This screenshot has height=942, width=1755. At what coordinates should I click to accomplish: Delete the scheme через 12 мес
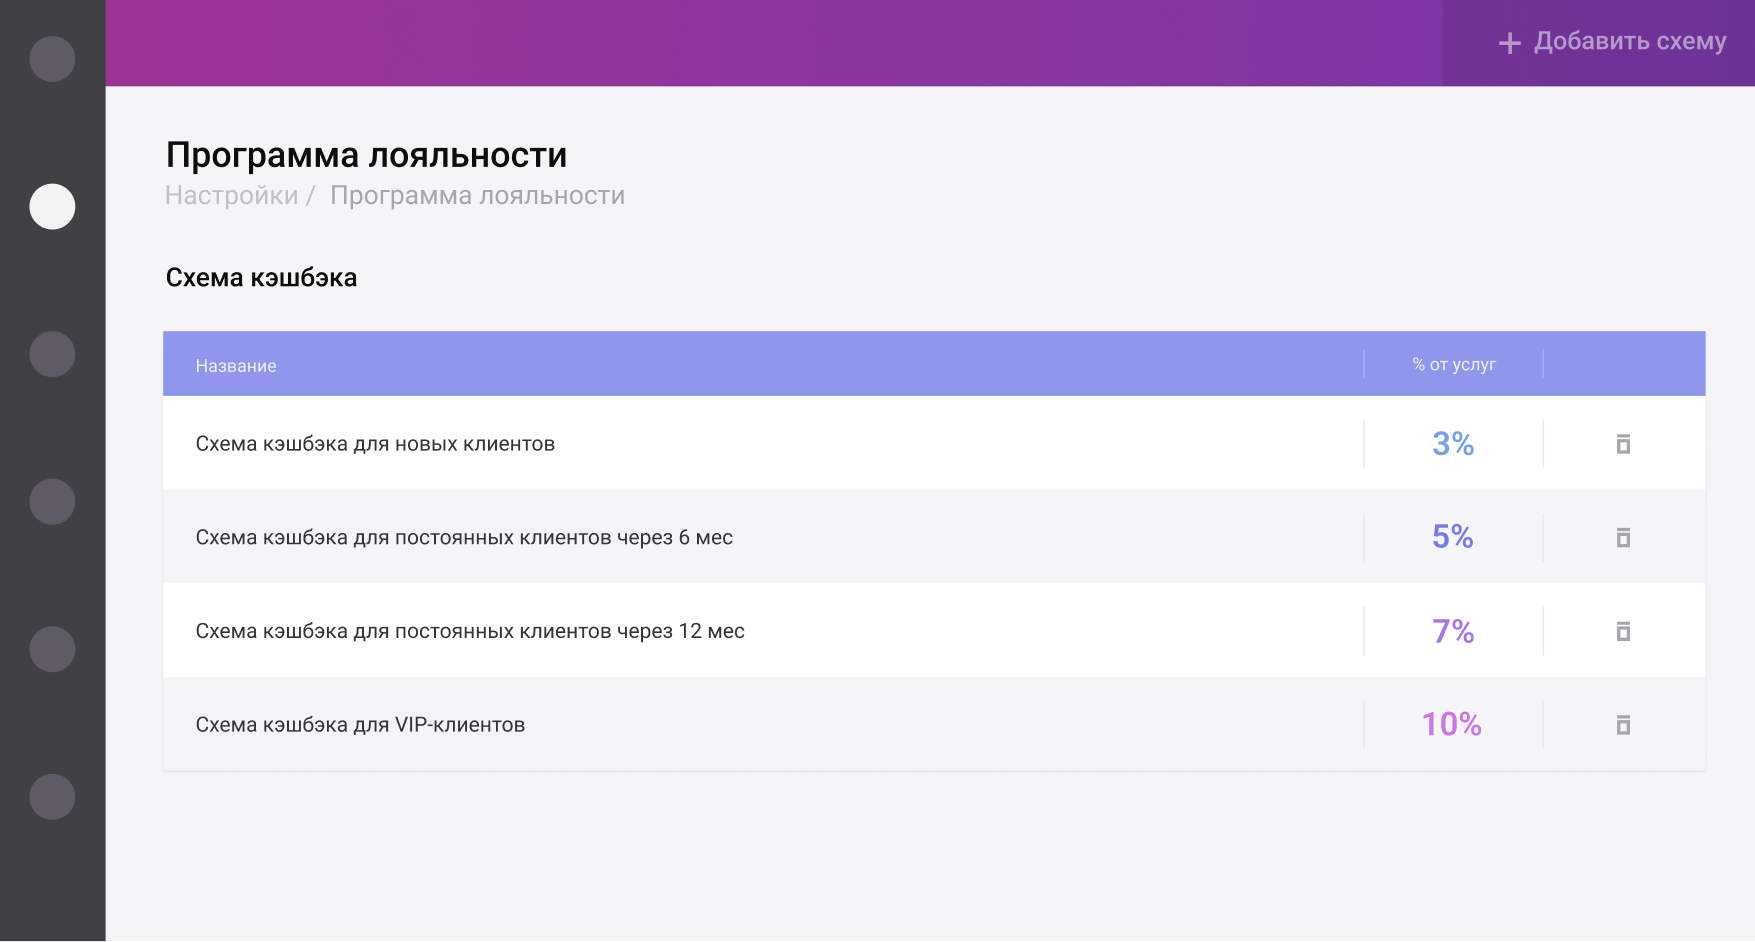point(1623,631)
